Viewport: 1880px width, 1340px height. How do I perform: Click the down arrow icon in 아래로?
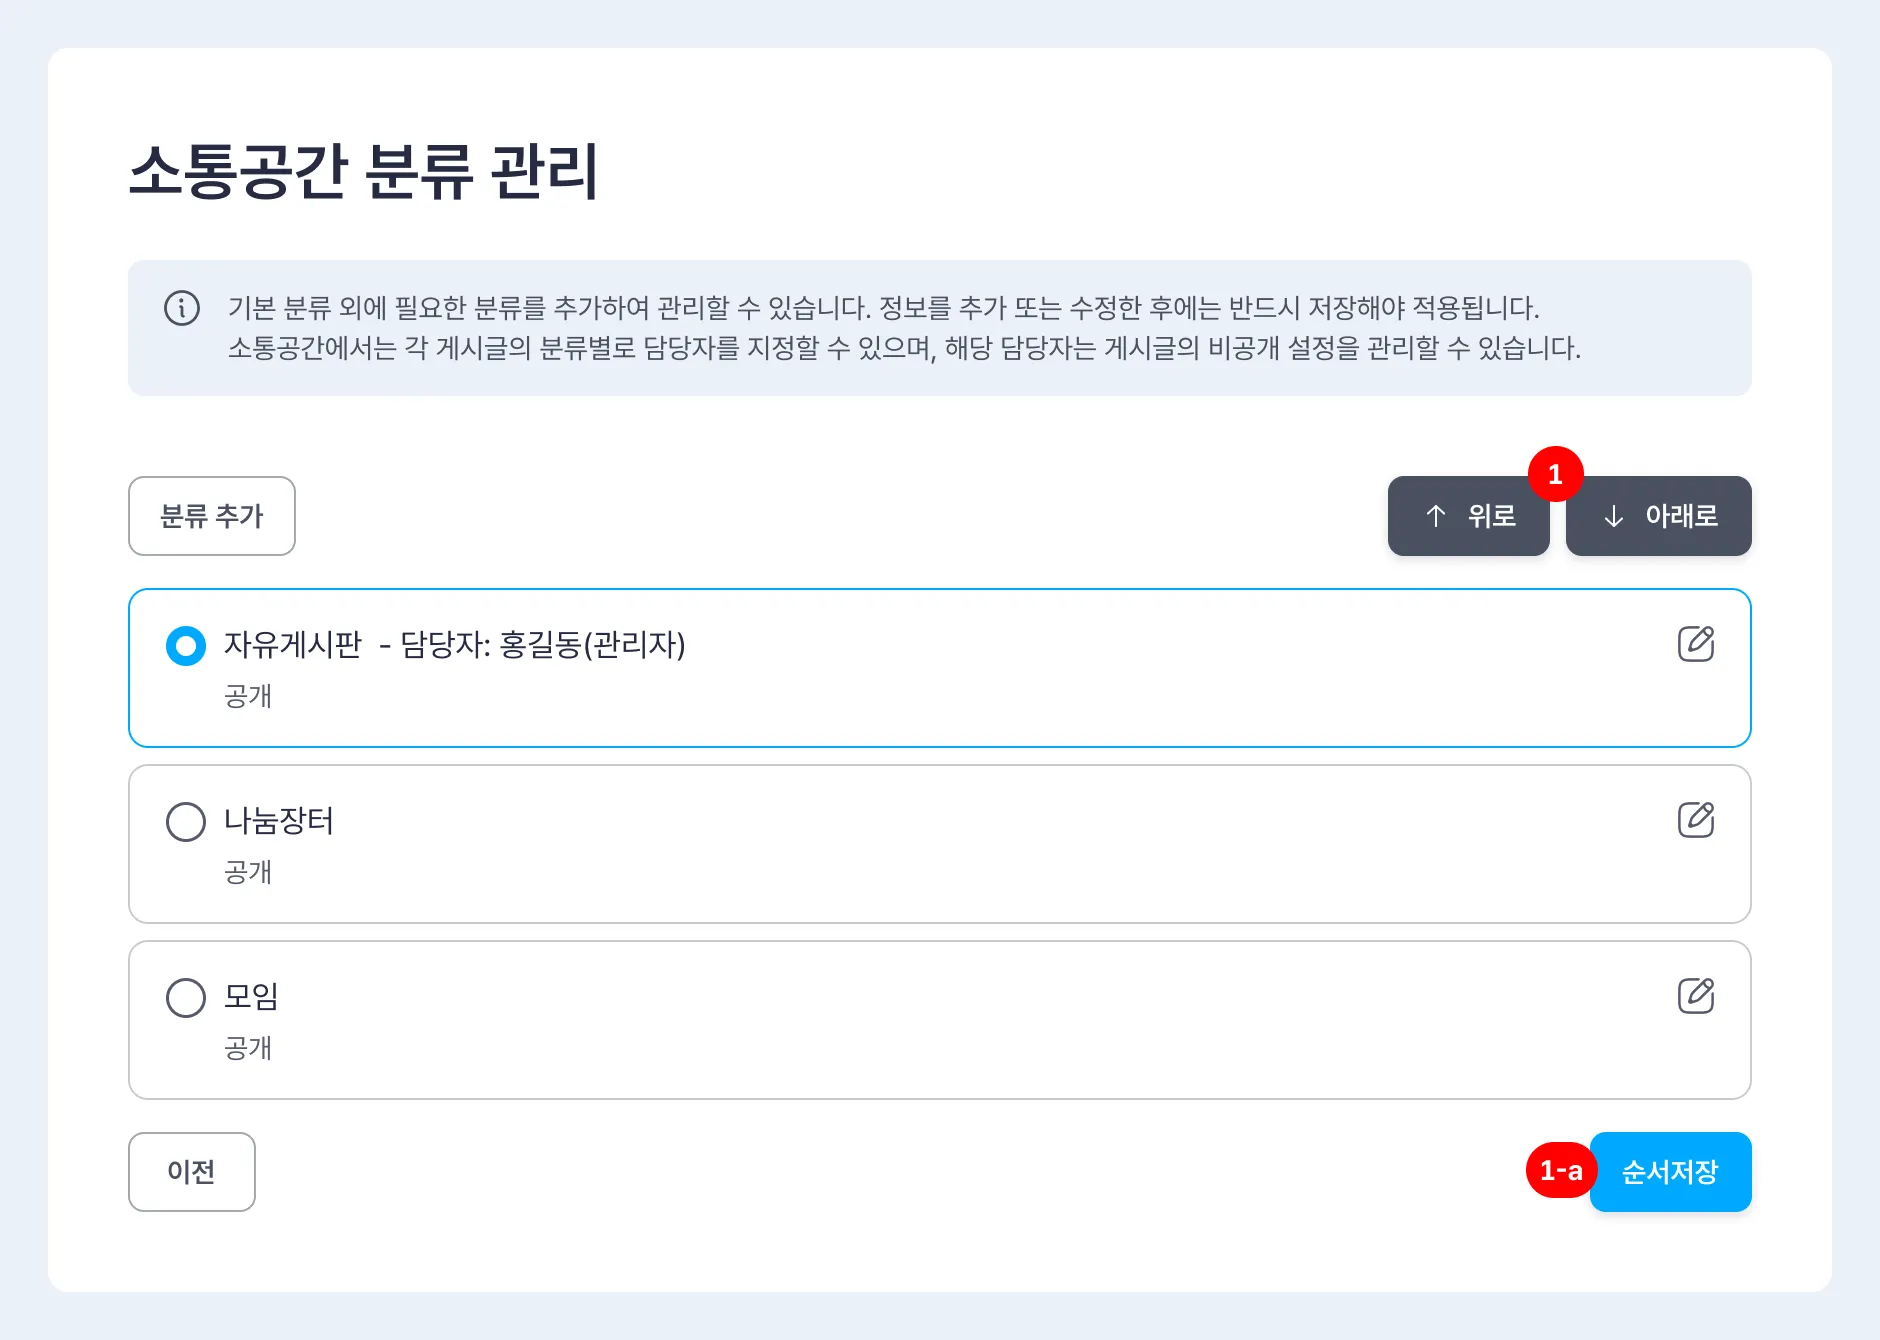(x=1613, y=516)
